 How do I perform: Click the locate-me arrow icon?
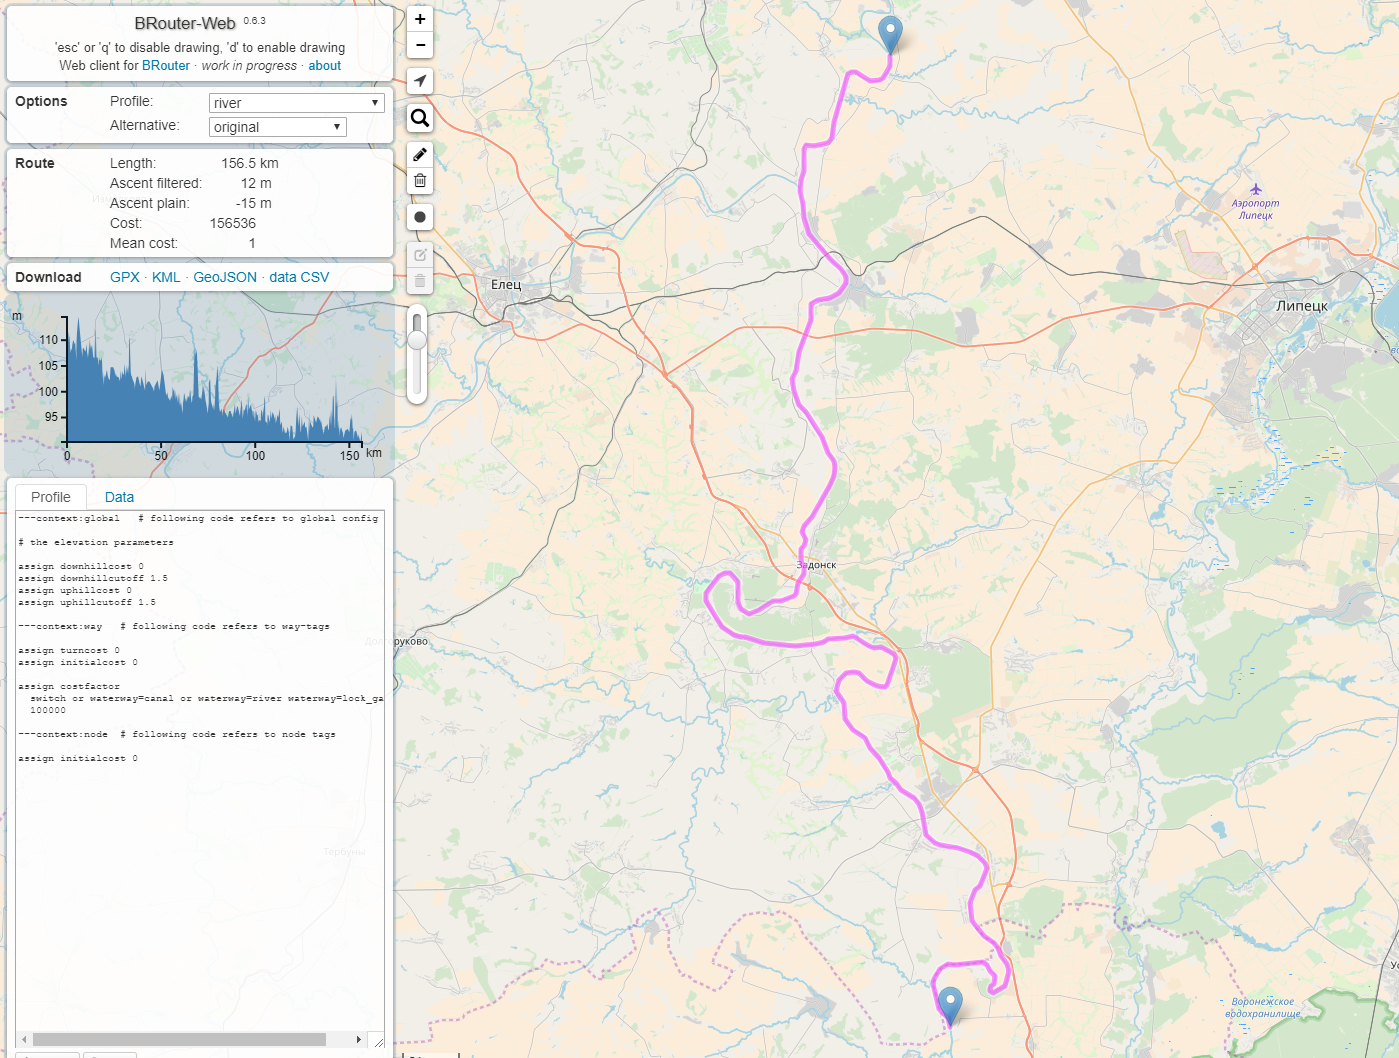420,81
